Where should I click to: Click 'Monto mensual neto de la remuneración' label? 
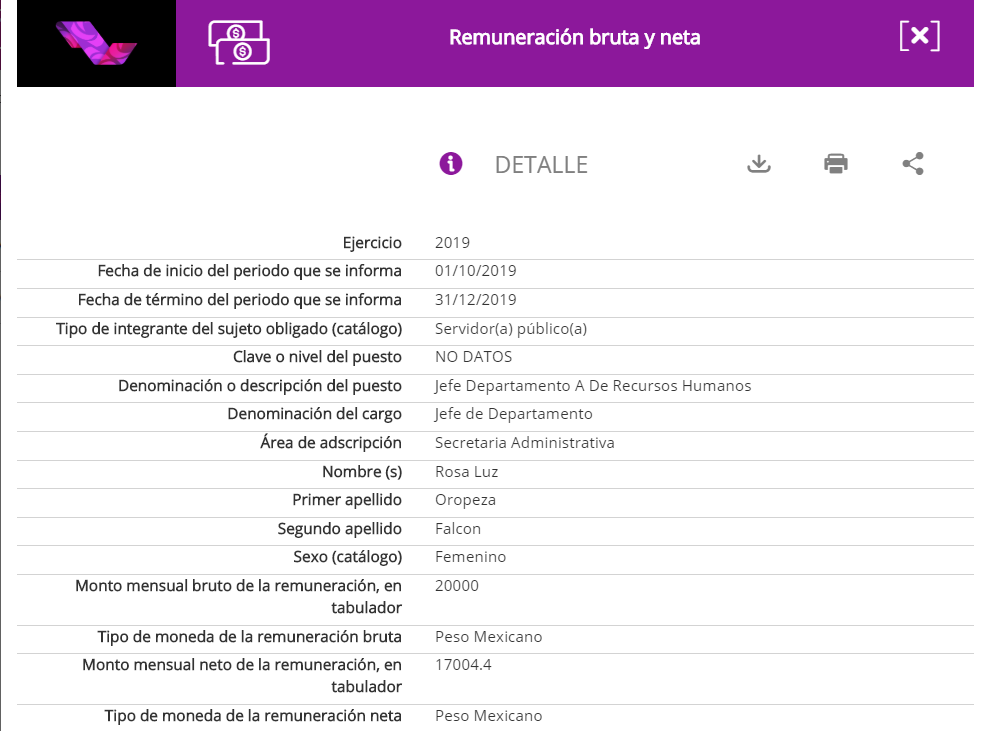[x=242, y=676]
